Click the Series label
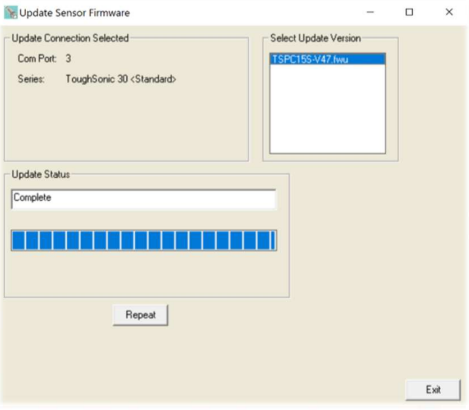469x410 pixels. [31, 79]
